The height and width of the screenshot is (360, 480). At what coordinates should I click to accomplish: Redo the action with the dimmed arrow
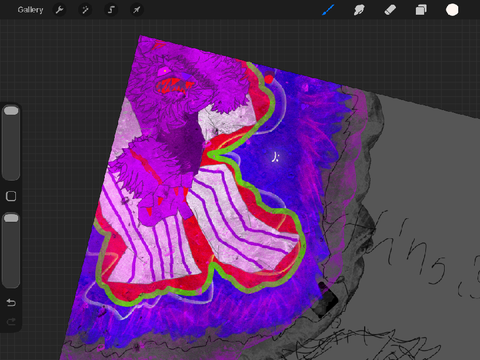click(11, 322)
